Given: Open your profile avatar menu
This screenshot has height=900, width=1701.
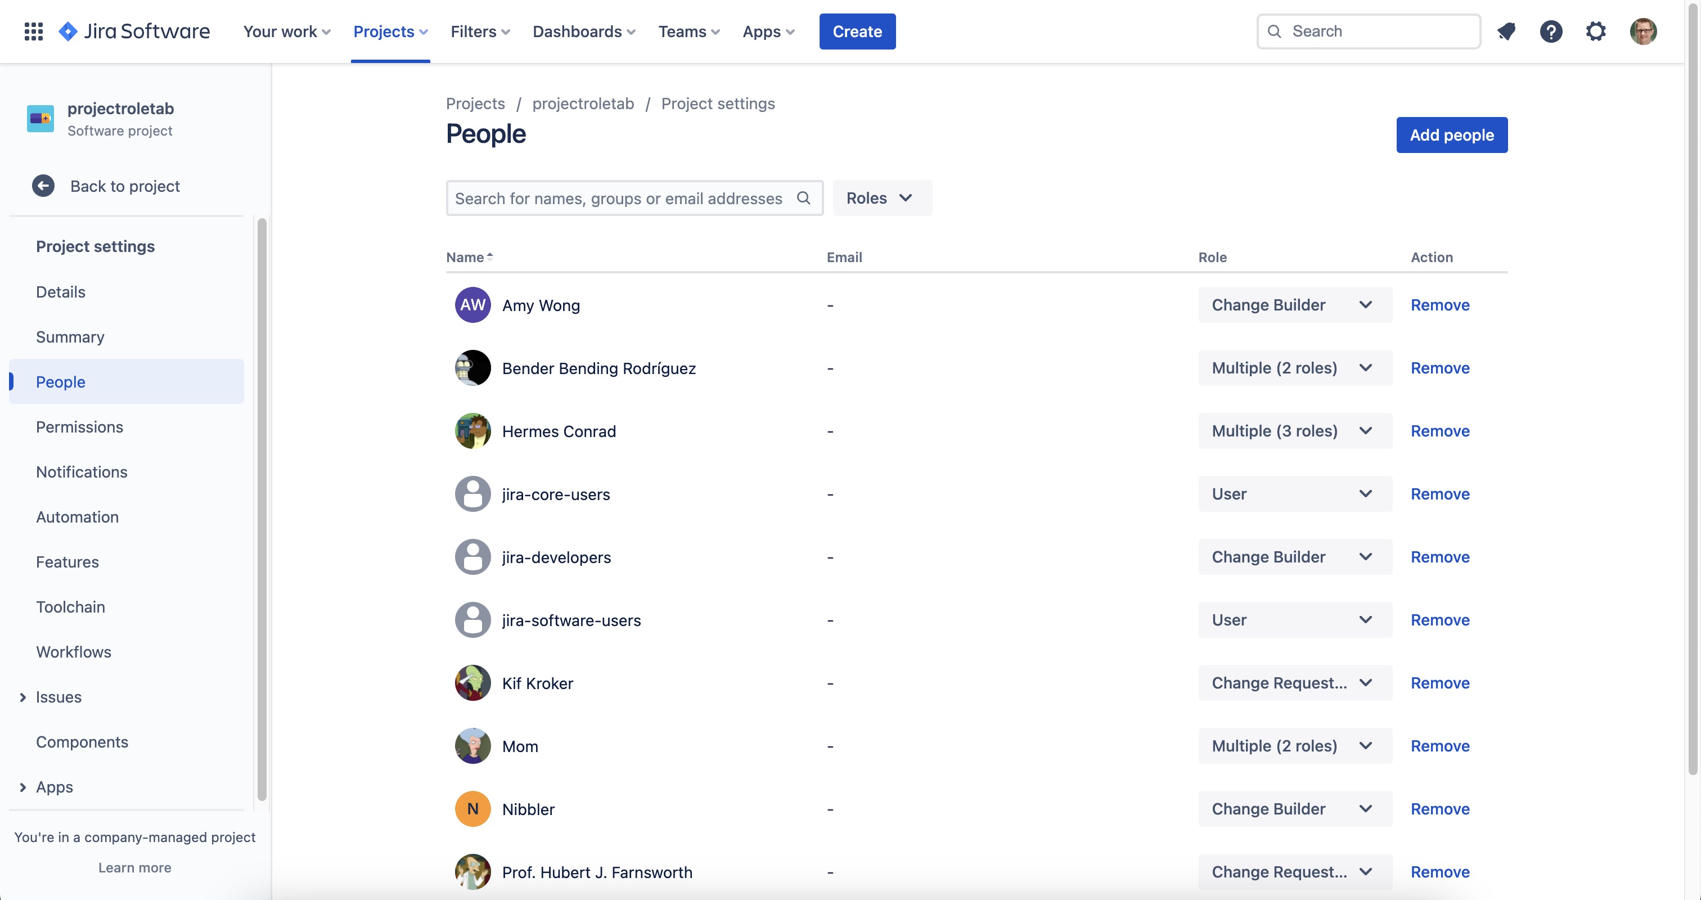Looking at the screenshot, I should tap(1643, 31).
